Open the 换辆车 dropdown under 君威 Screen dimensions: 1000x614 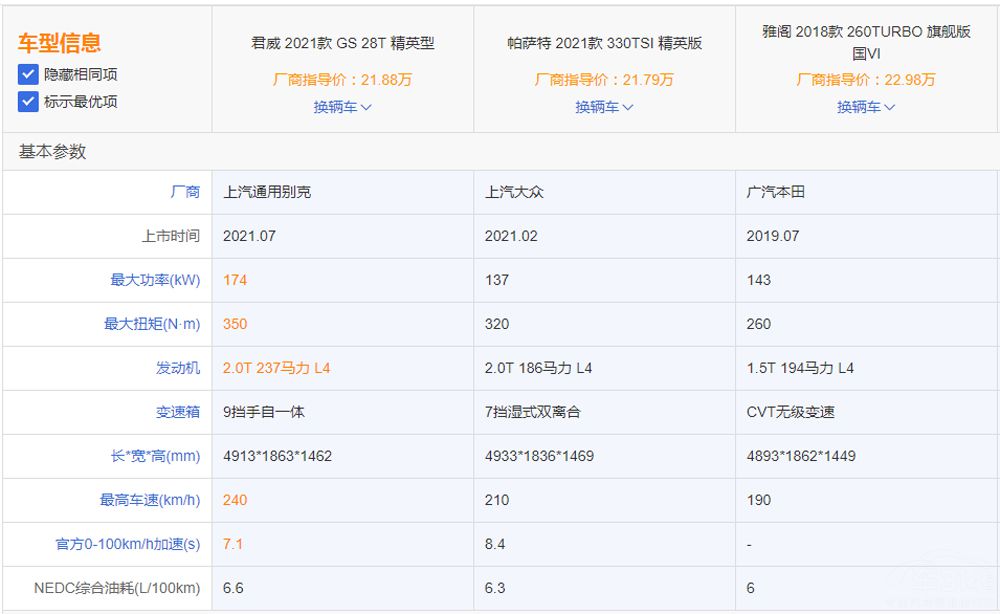pyautogui.click(x=340, y=107)
